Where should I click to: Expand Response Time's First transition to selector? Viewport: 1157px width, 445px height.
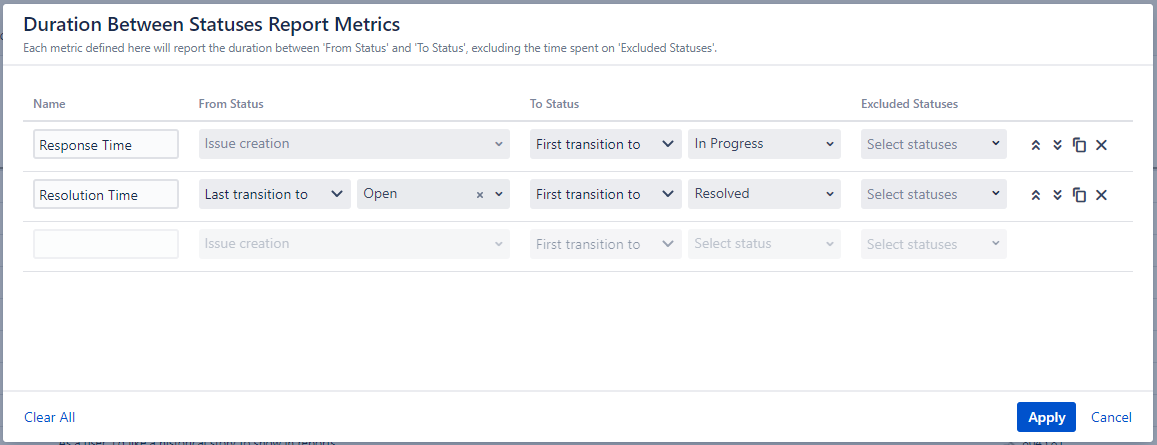click(605, 144)
